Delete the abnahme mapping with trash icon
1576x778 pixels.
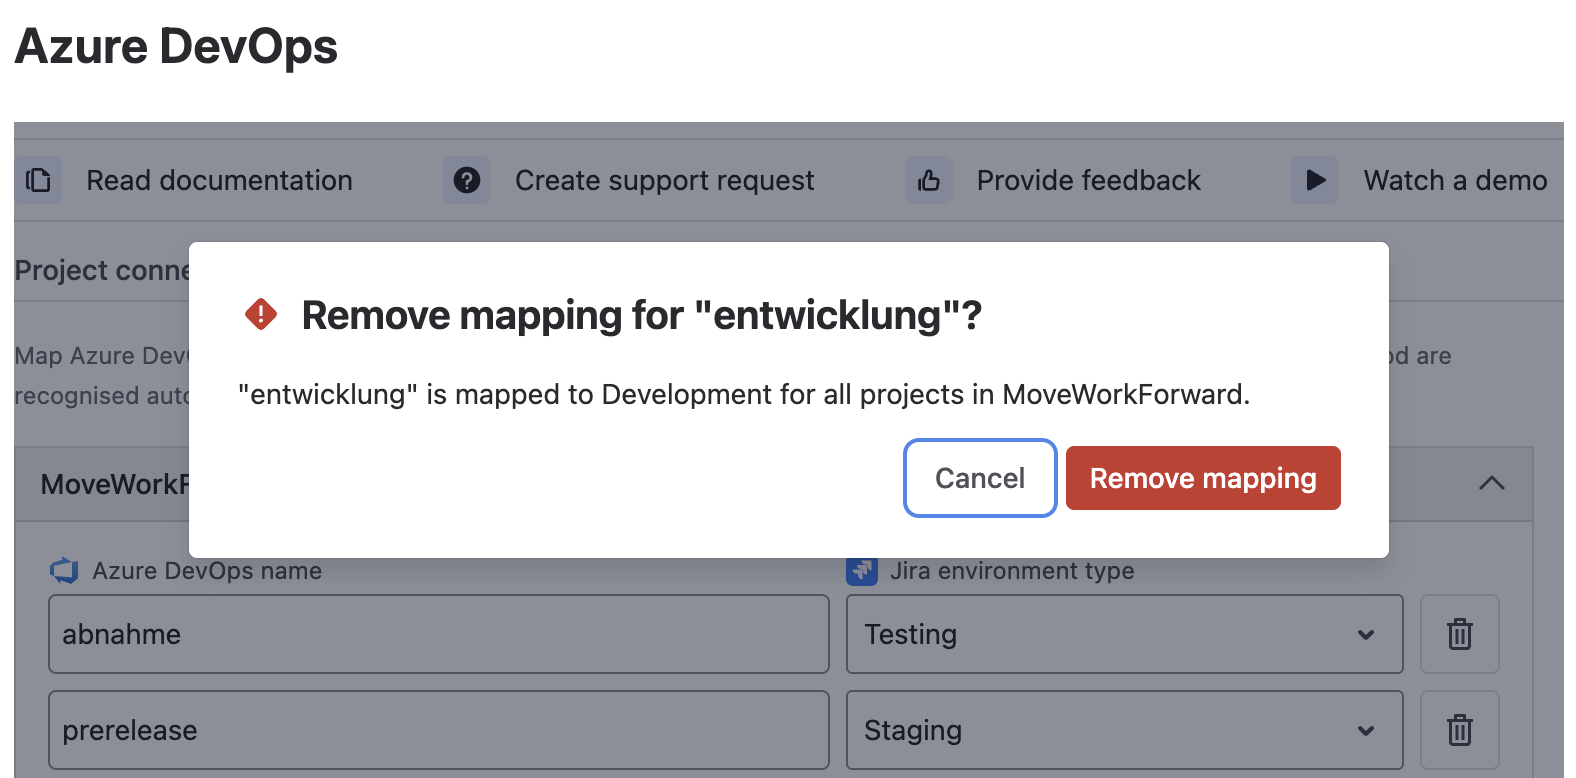(1460, 634)
